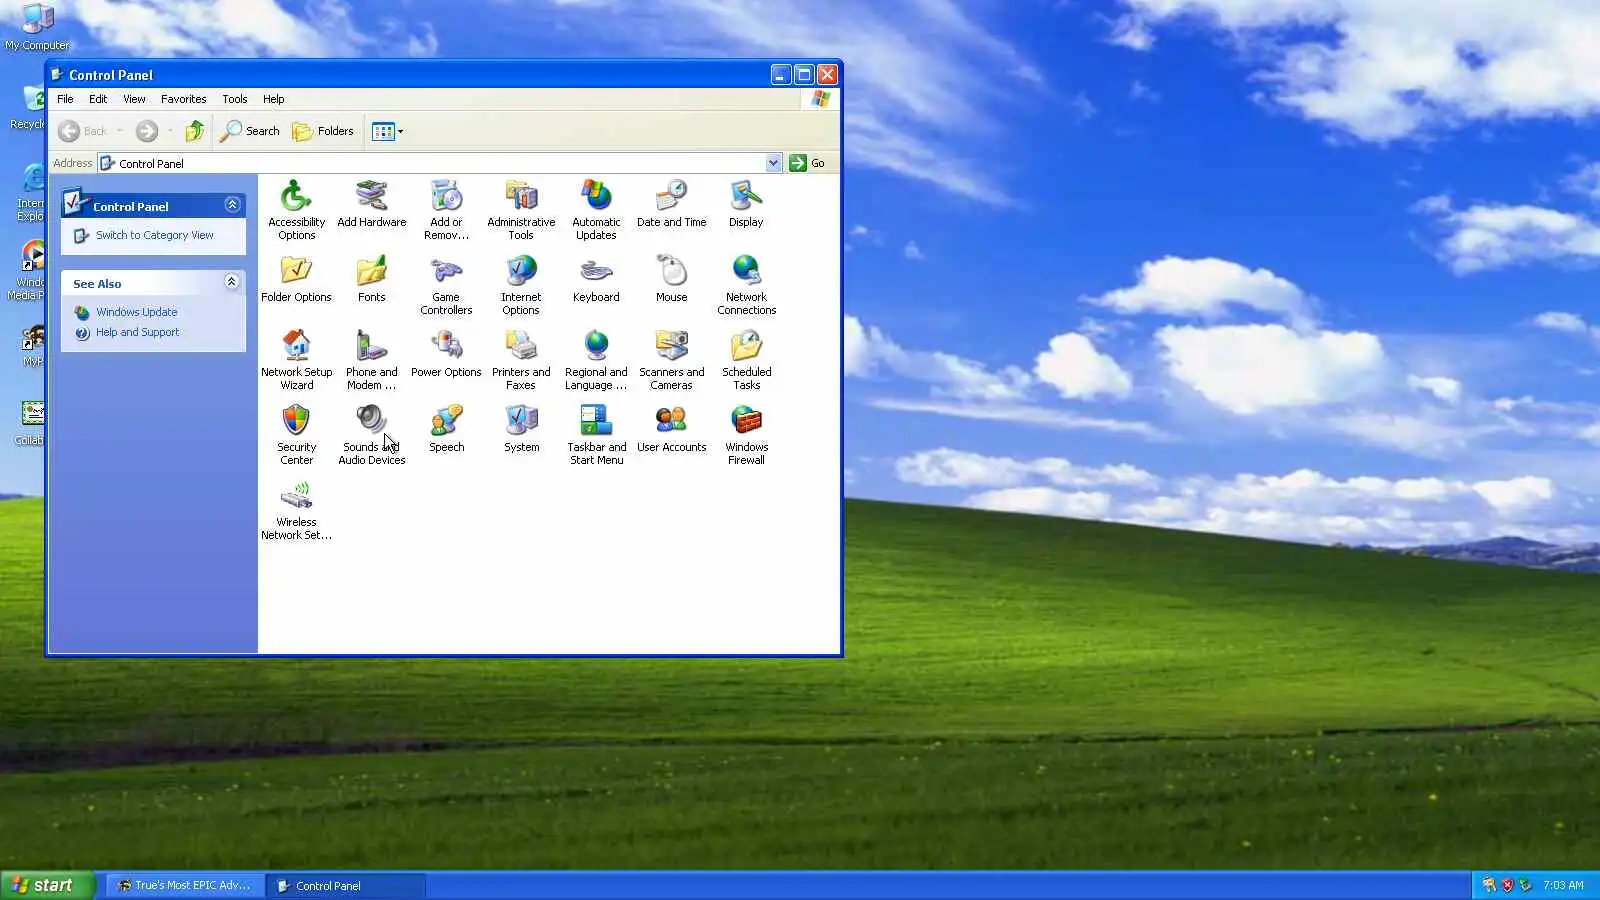Go up one folder level
Viewport: 1600px width, 900px height.
pyautogui.click(x=195, y=131)
